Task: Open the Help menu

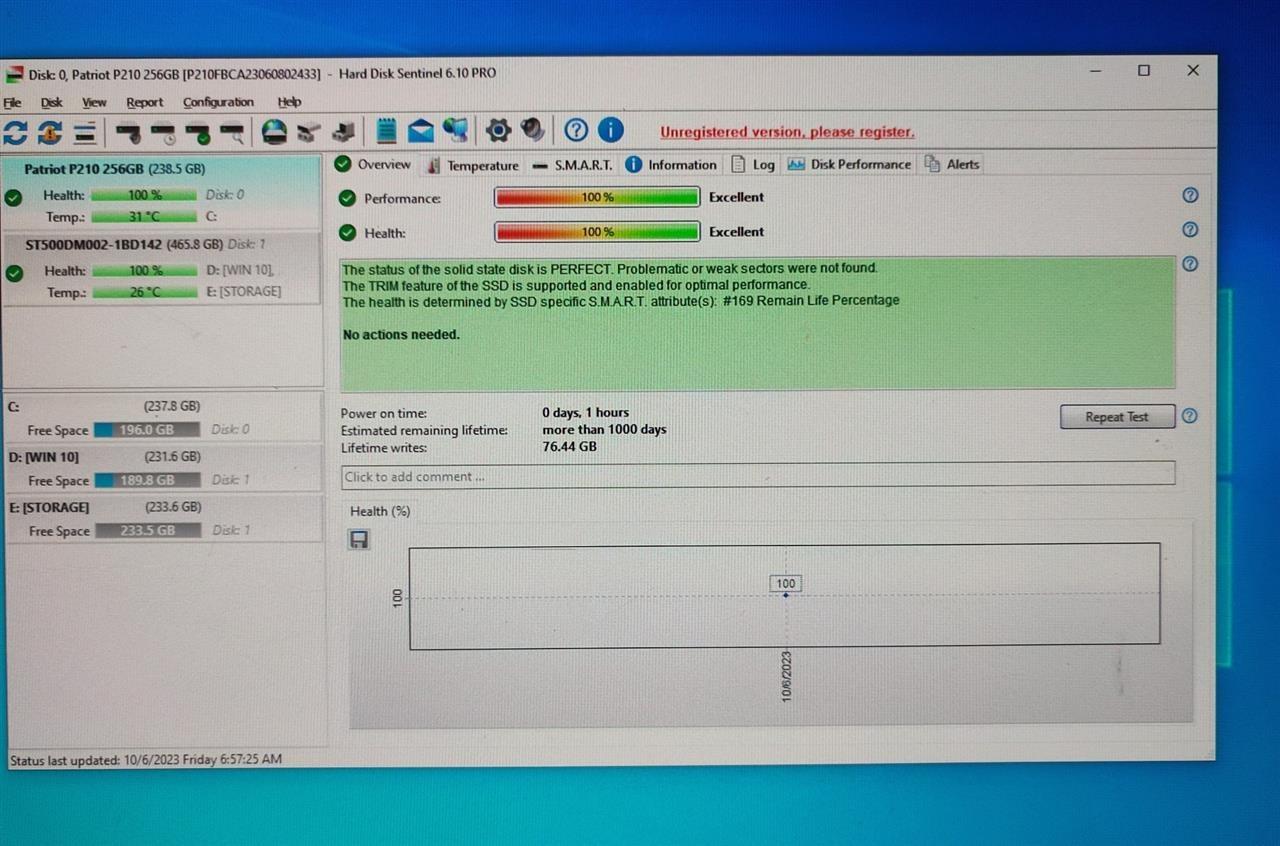Action: pos(289,102)
